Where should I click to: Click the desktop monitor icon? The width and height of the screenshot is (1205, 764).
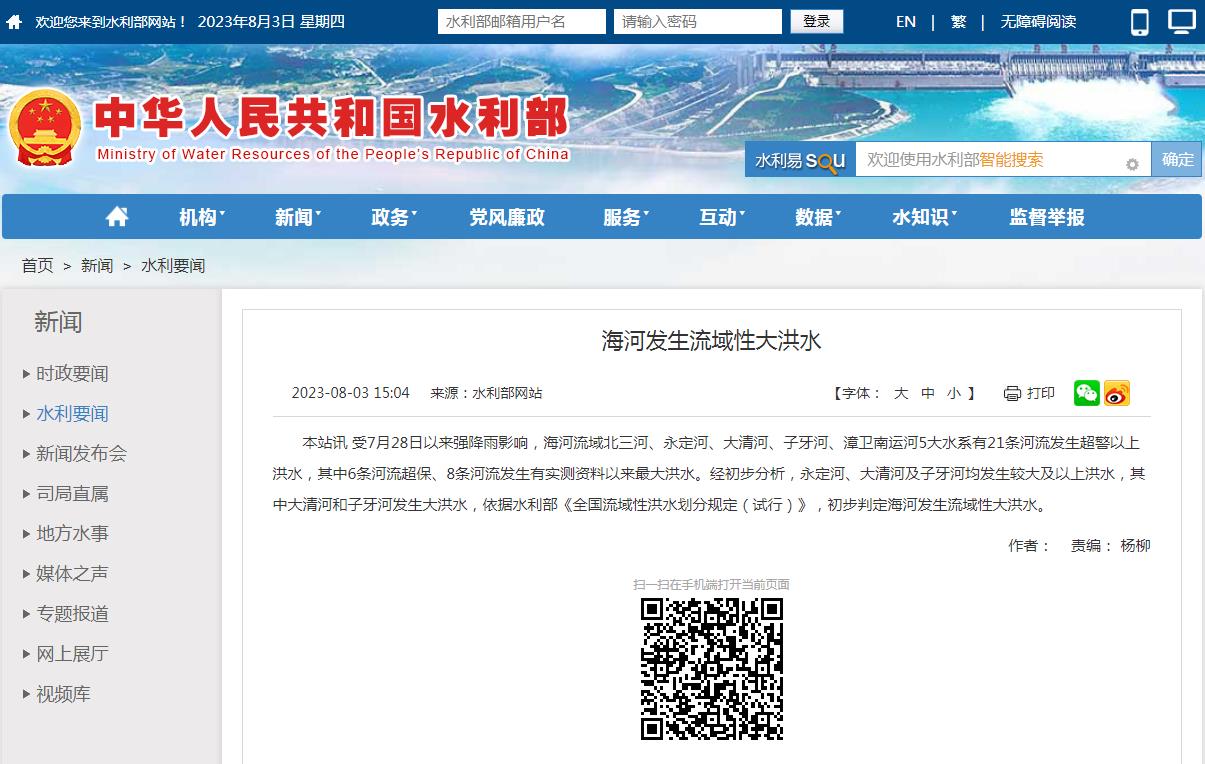point(1181,22)
